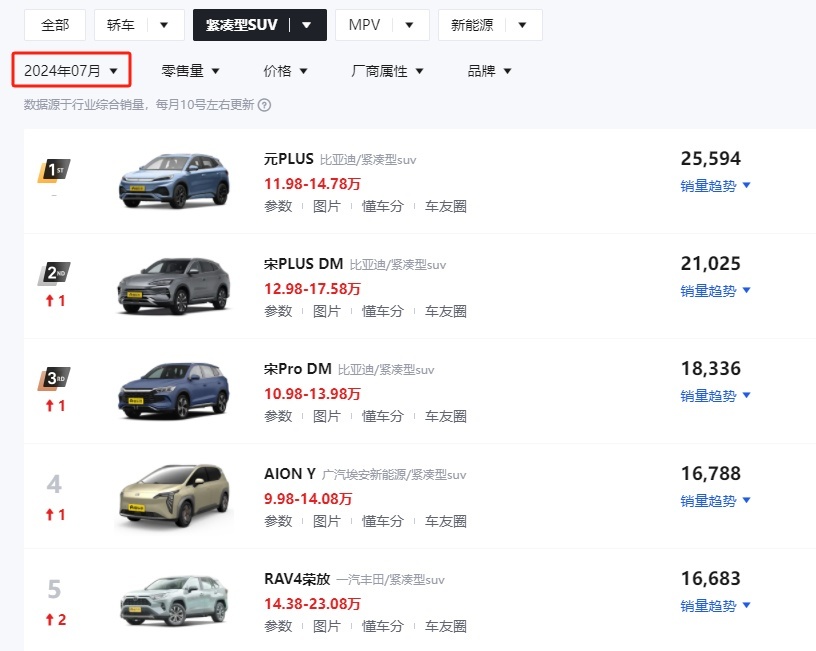The height and width of the screenshot is (651, 816).
Task: Select the 轿车 category tab
Action: coord(121,25)
